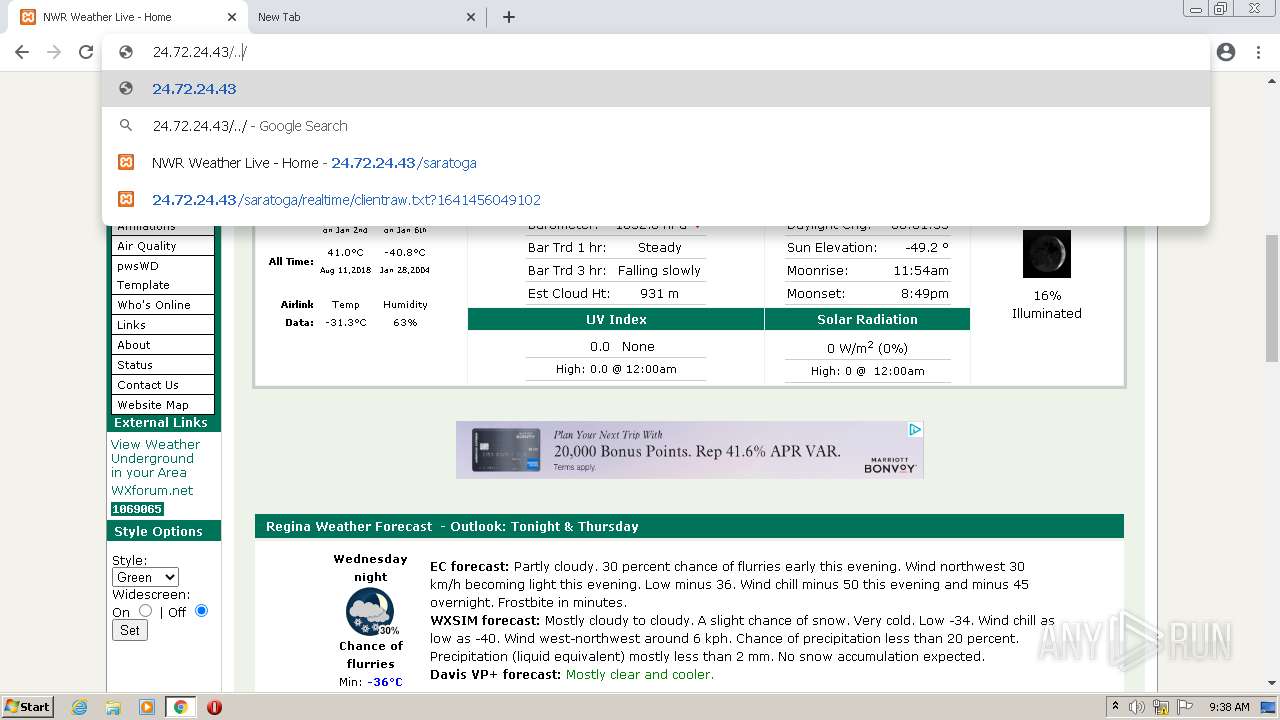Click the Chrome taskbar icon
Image resolution: width=1280 pixels, height=720 pixels.
[180, 707]
